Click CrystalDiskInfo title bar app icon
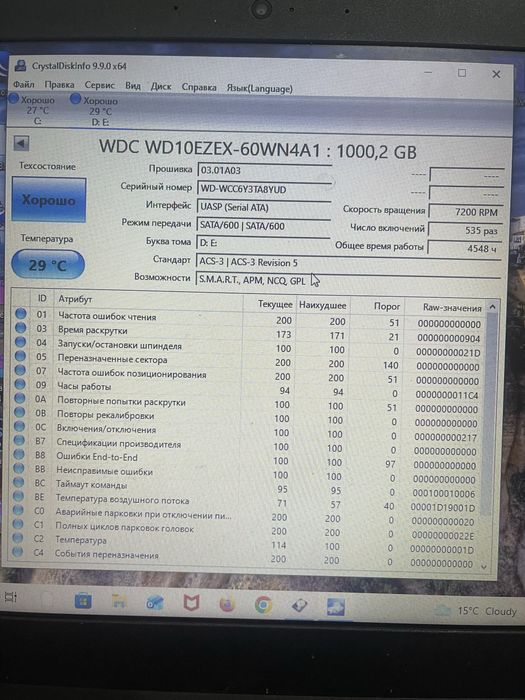 [x=20, y=66]
